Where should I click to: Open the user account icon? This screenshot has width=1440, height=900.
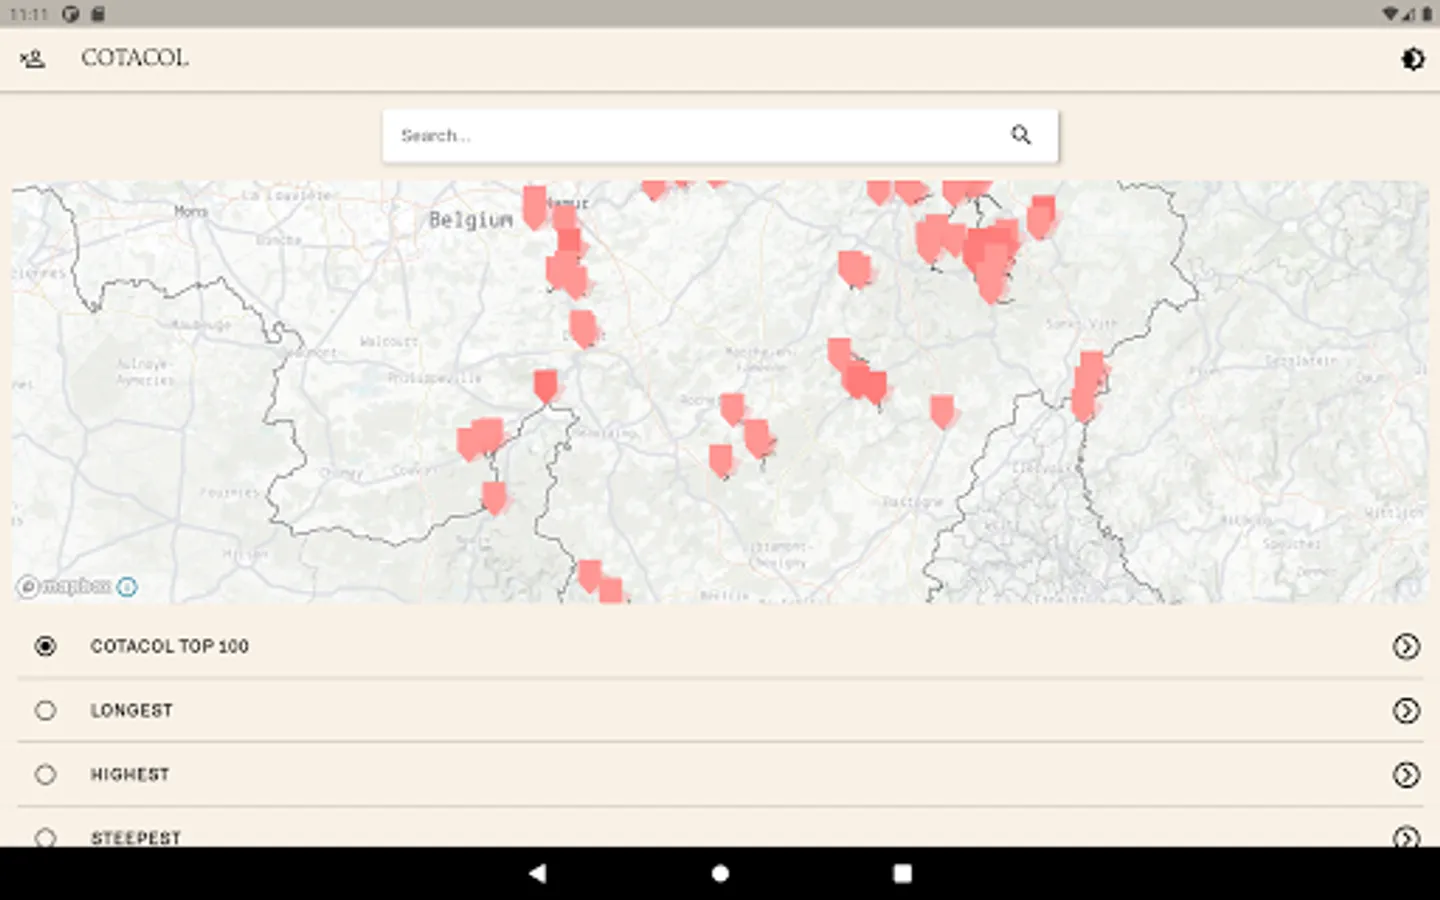point(33,59)
